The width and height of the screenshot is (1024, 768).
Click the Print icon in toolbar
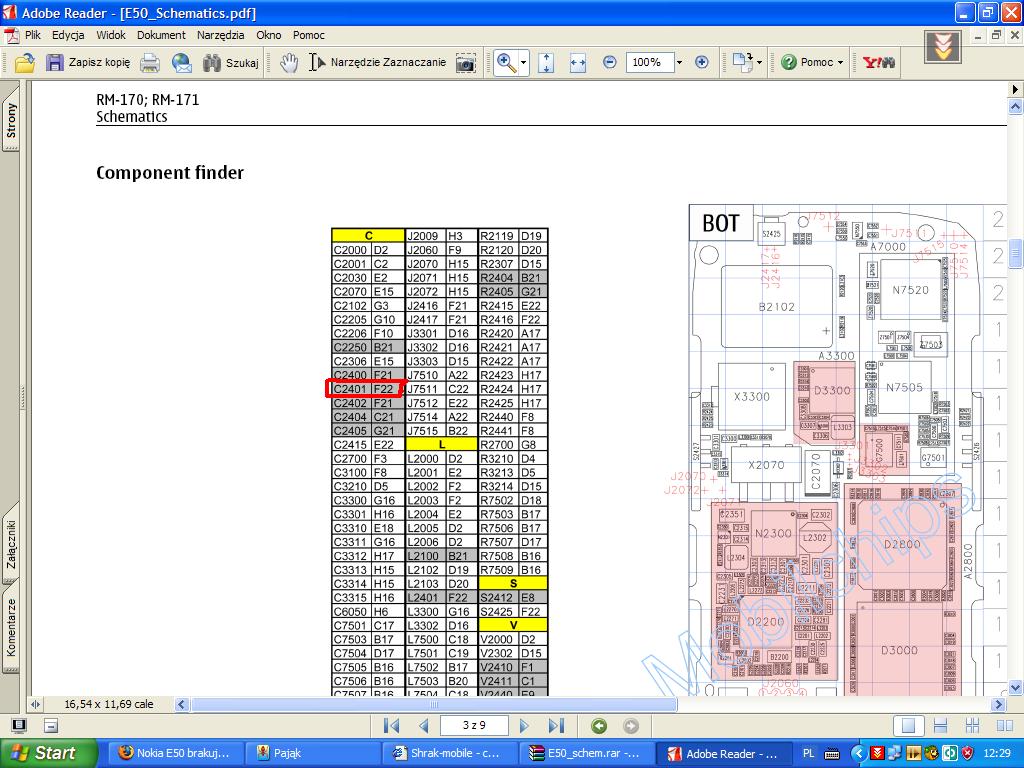[150, 63]
